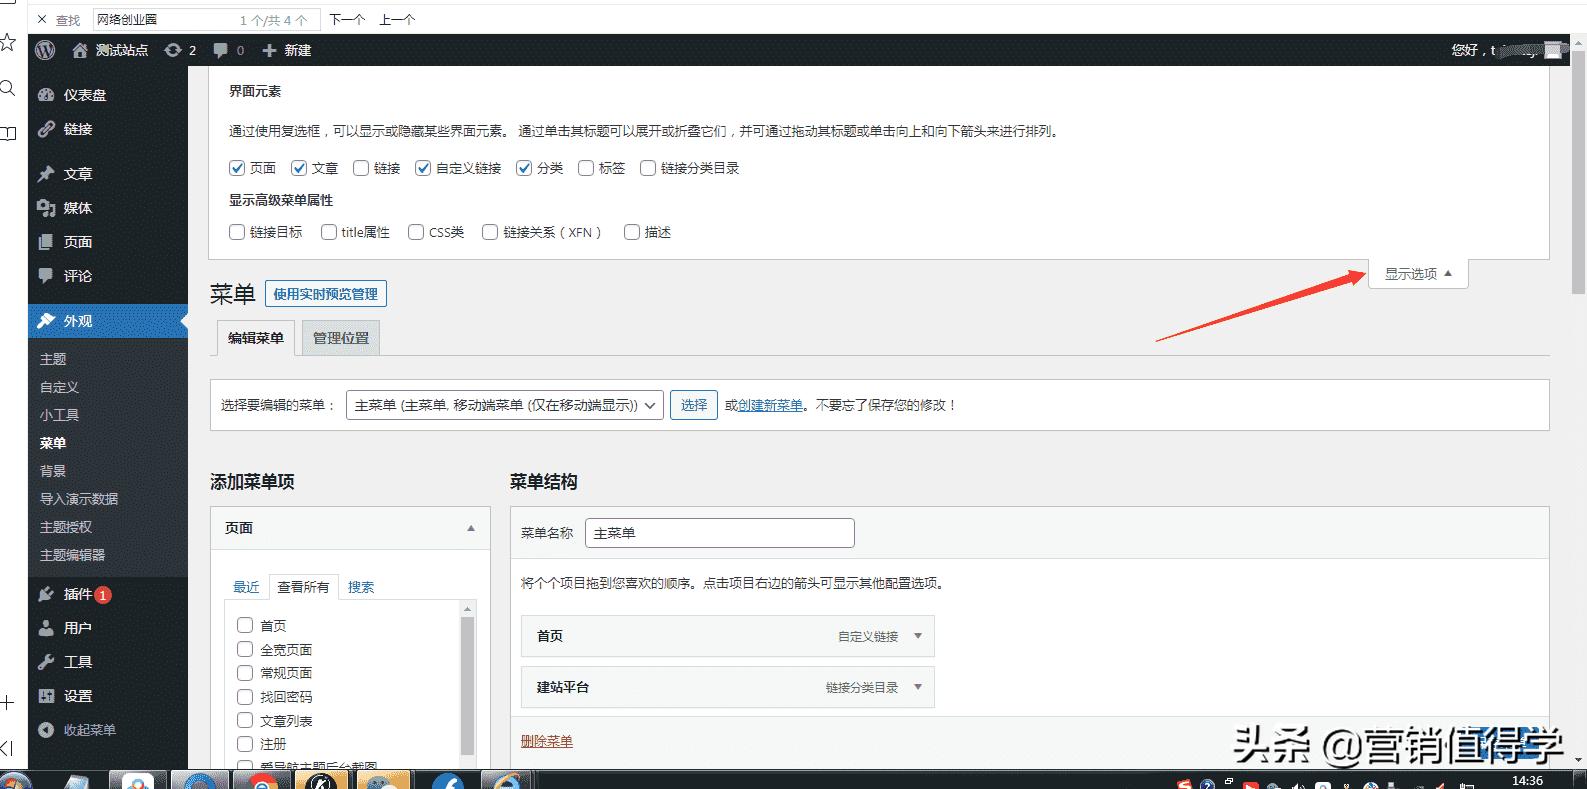Enable the 标签 checkbox in screen options
Screen dimensions: 1587x789
[586, 168]
